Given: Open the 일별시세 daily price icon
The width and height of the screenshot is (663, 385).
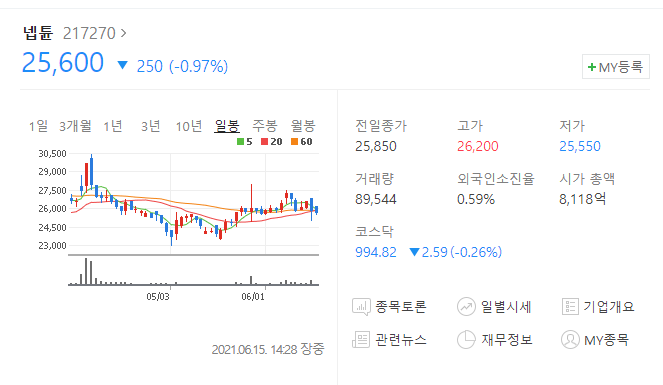Looking at the screenshot, I should tap(466, 307).
